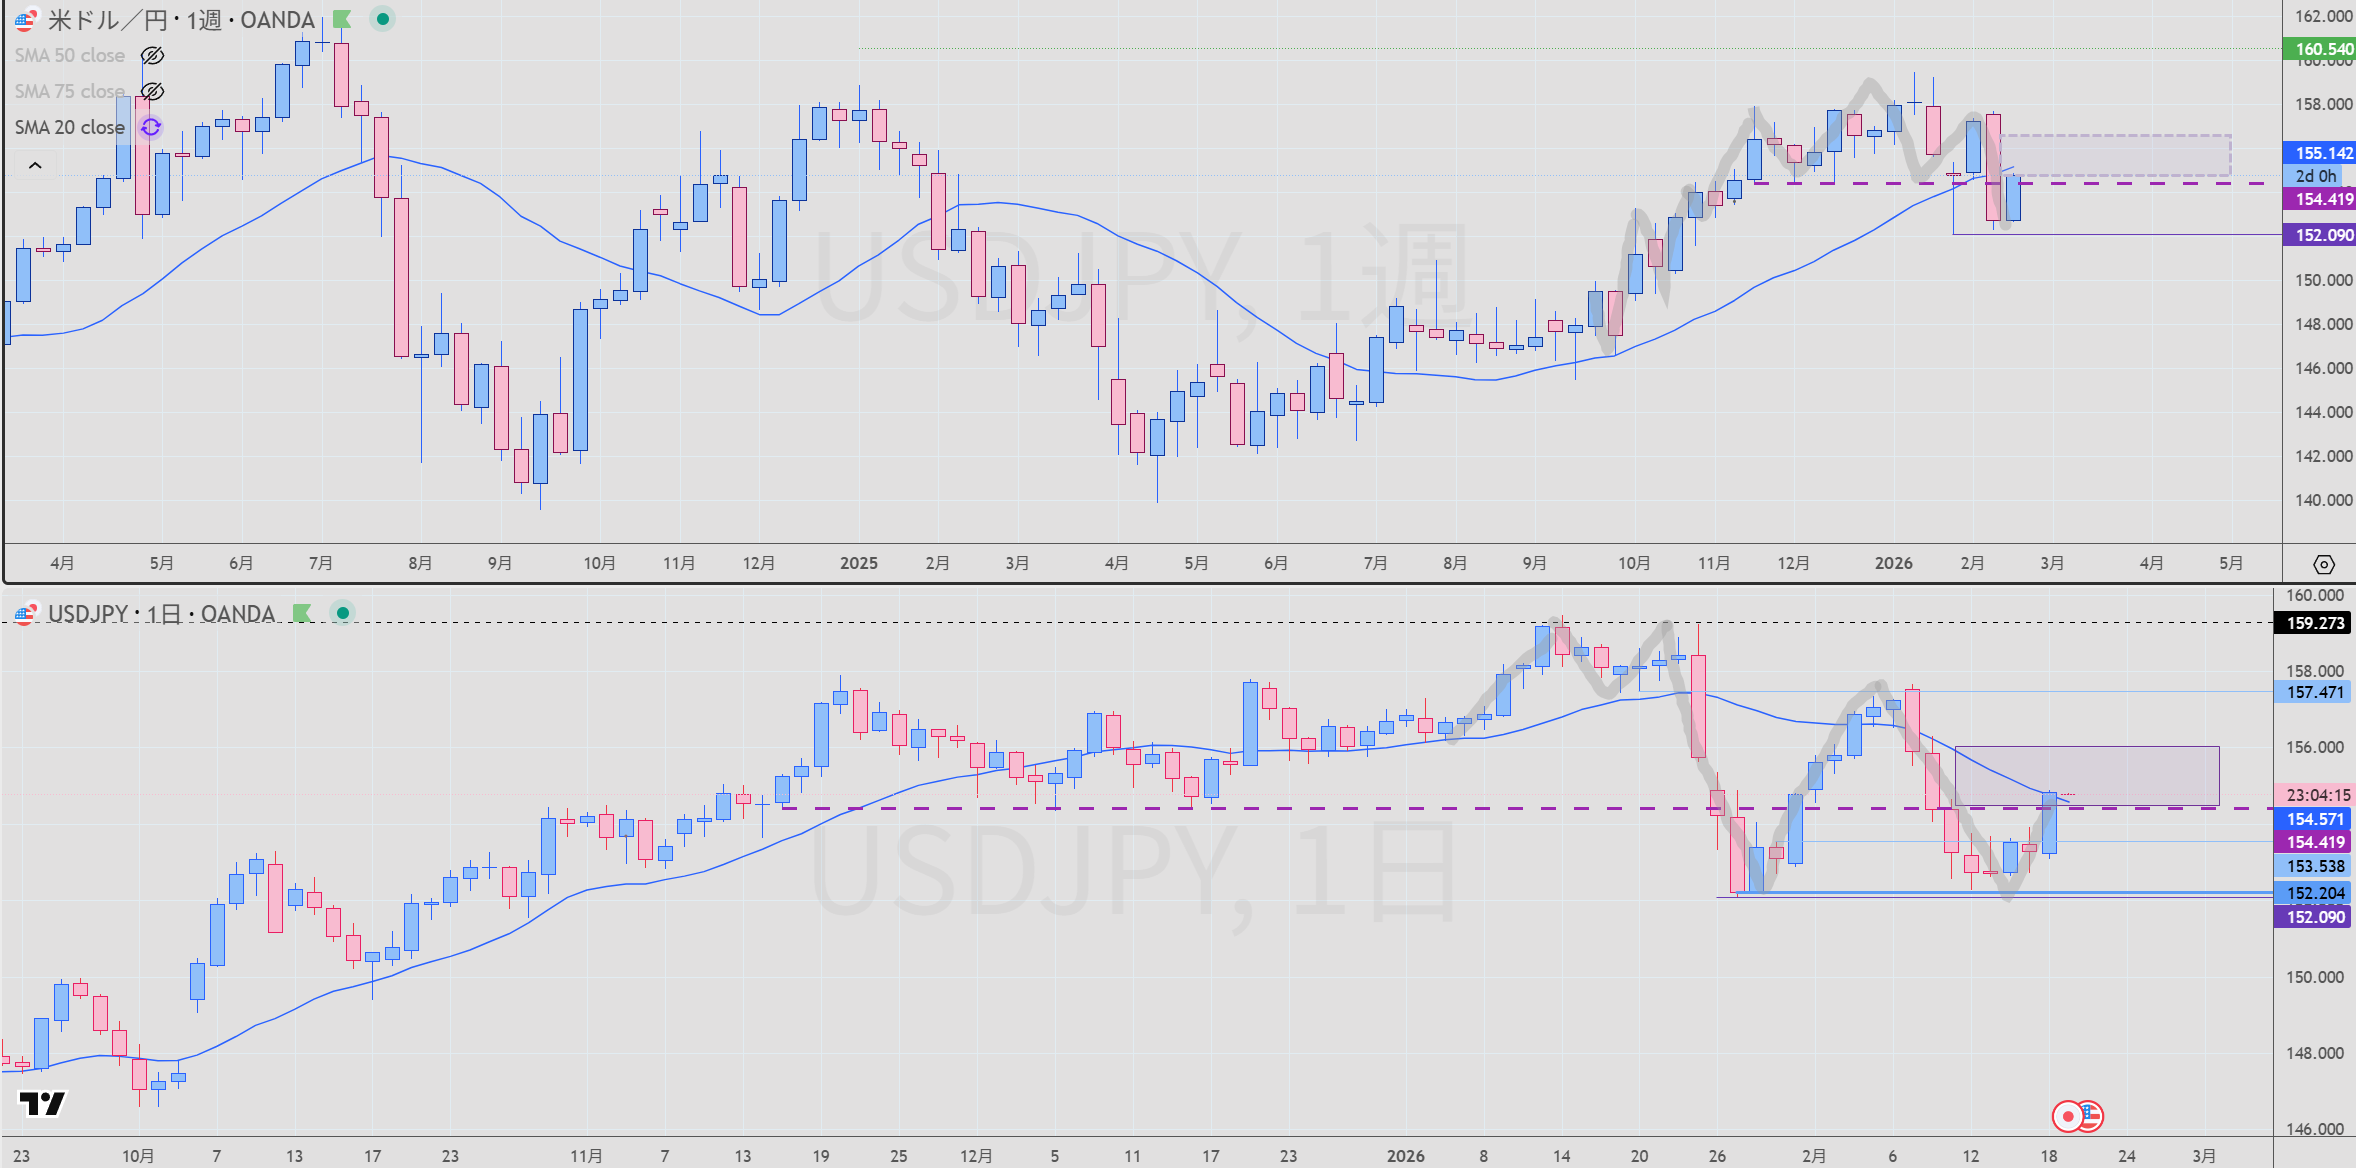This screenshot has height=1168, width=2356.
Task: Click green flag icon on daily chart
Action: 301,613
